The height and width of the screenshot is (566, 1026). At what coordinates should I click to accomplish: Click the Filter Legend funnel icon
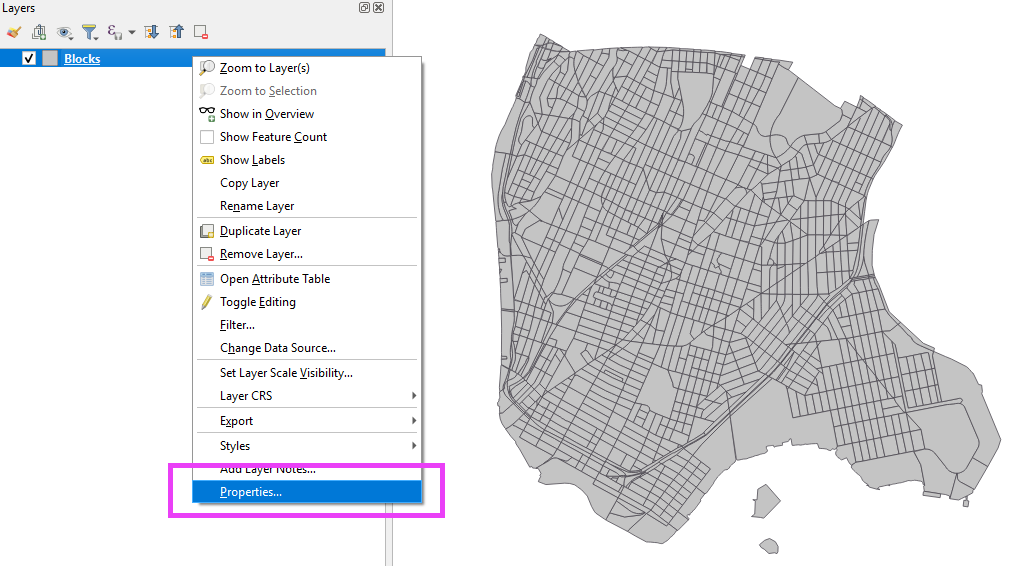(x=90, y=32)
